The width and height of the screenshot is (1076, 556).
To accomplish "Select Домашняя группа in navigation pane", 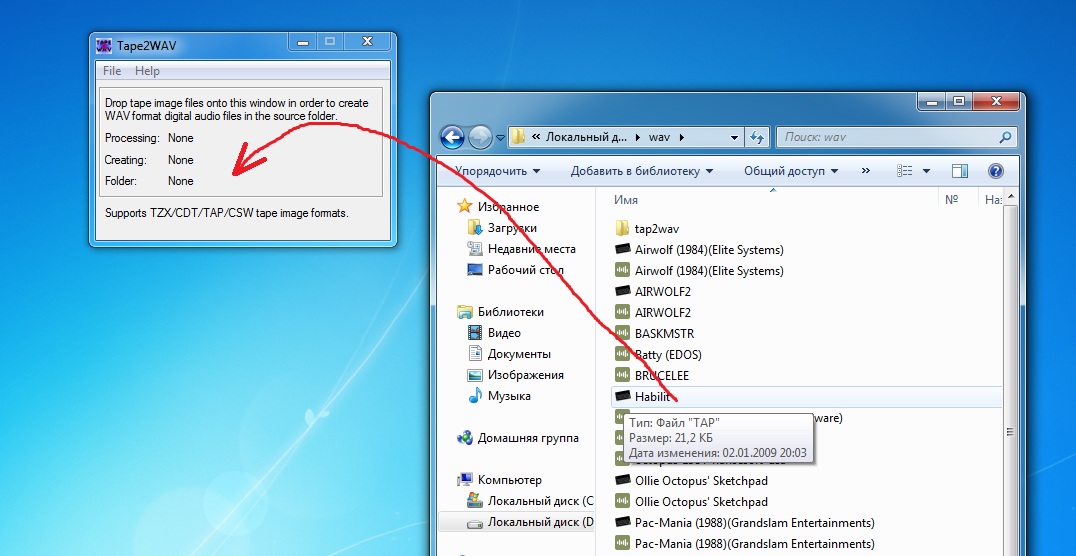I will [x=527, y=438].
